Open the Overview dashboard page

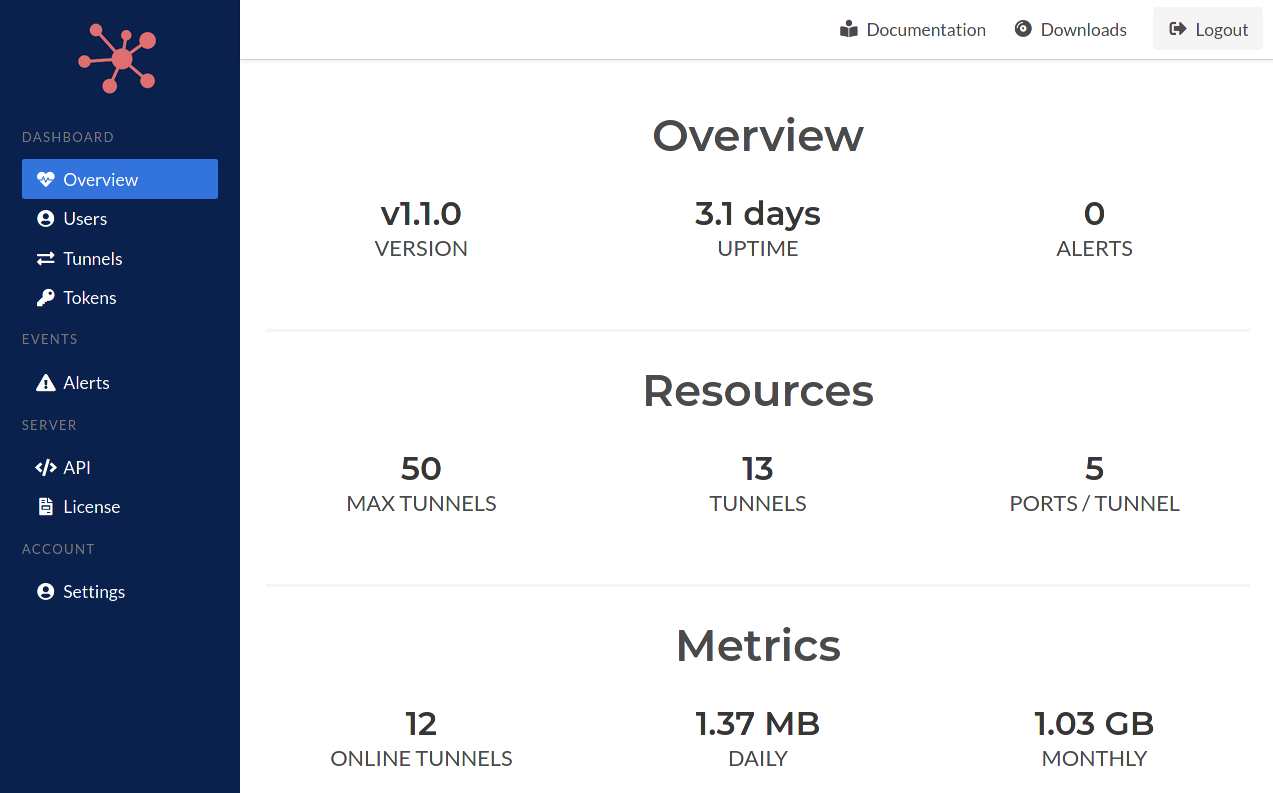click(120, 179)
